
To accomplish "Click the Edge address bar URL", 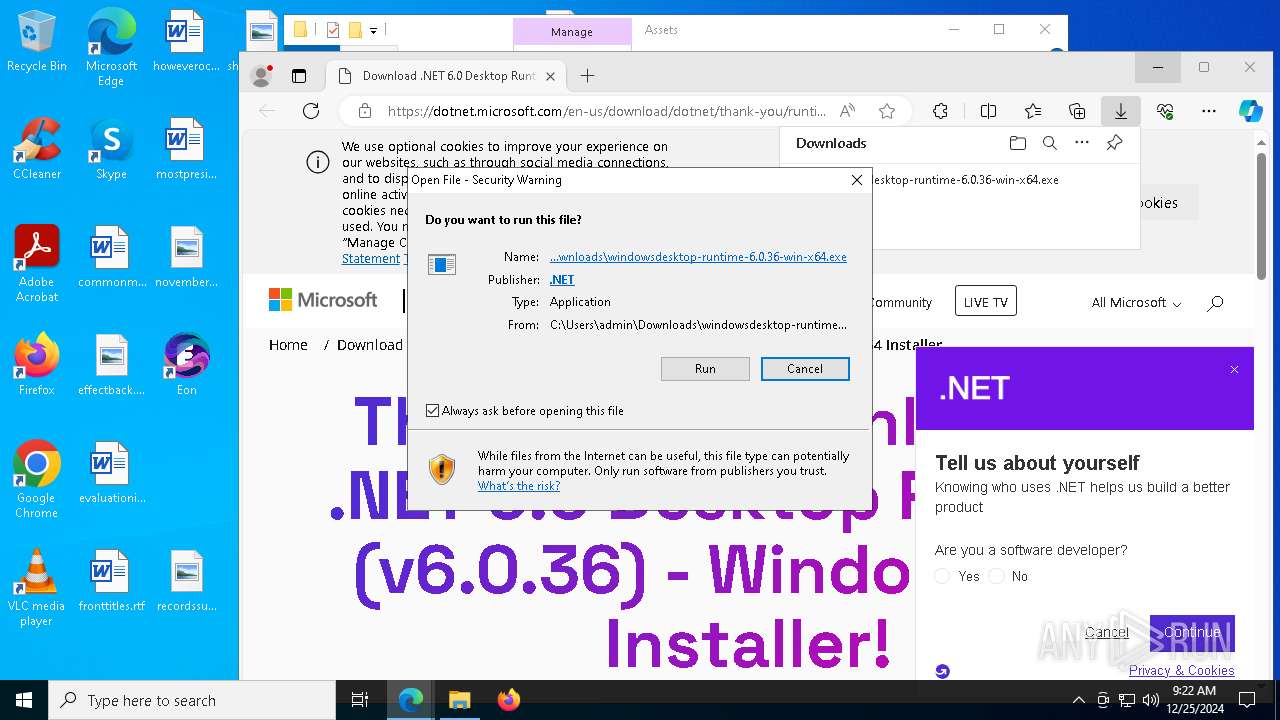I will [606, 111].
